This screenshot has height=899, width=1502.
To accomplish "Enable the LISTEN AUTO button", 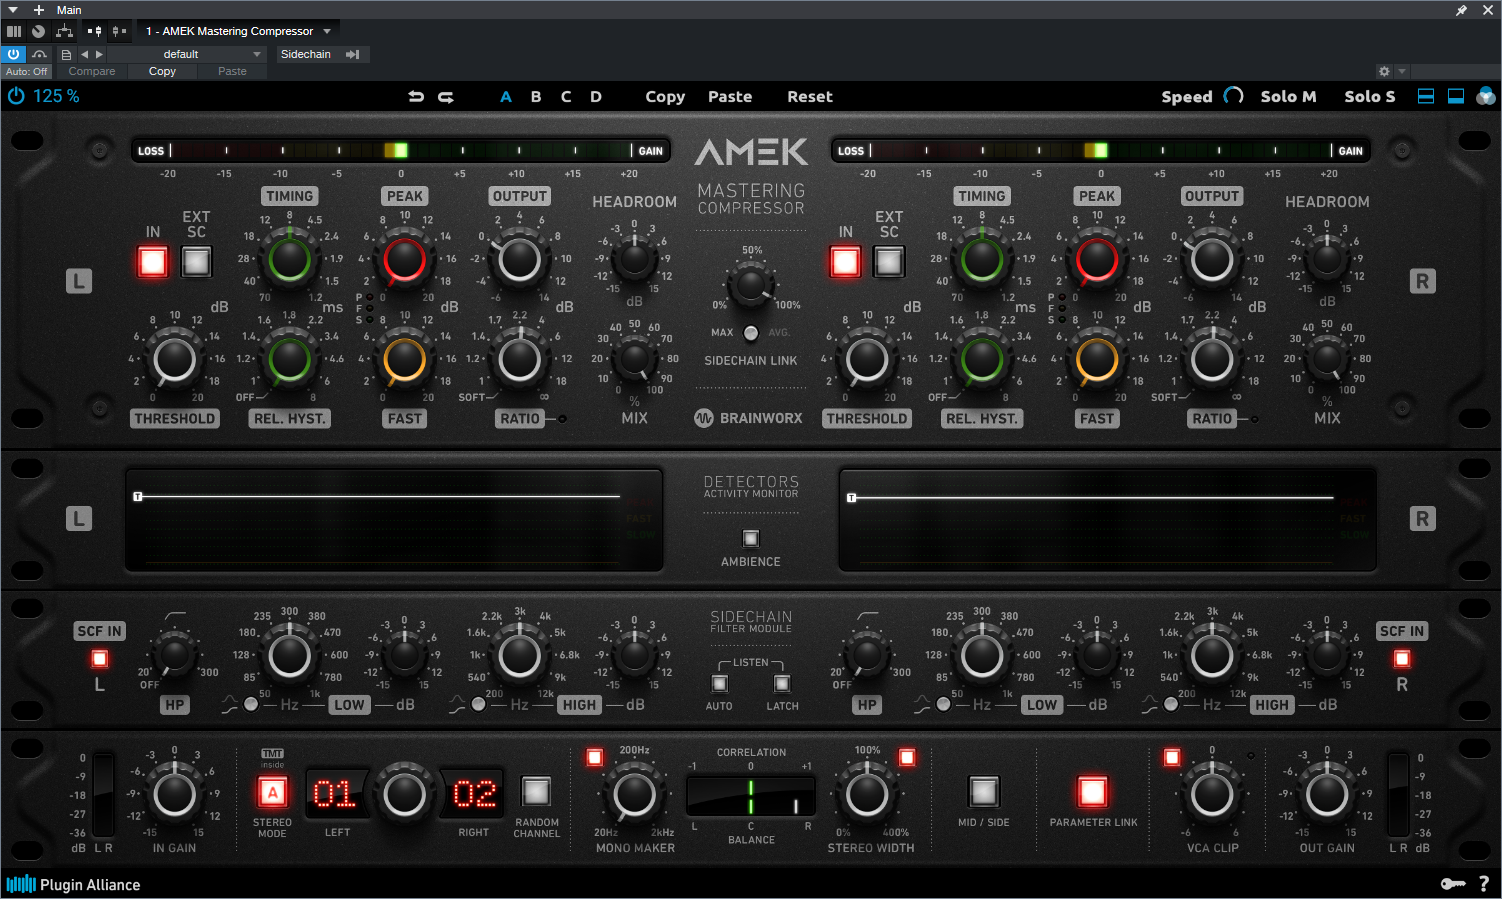I will [719, 684].
